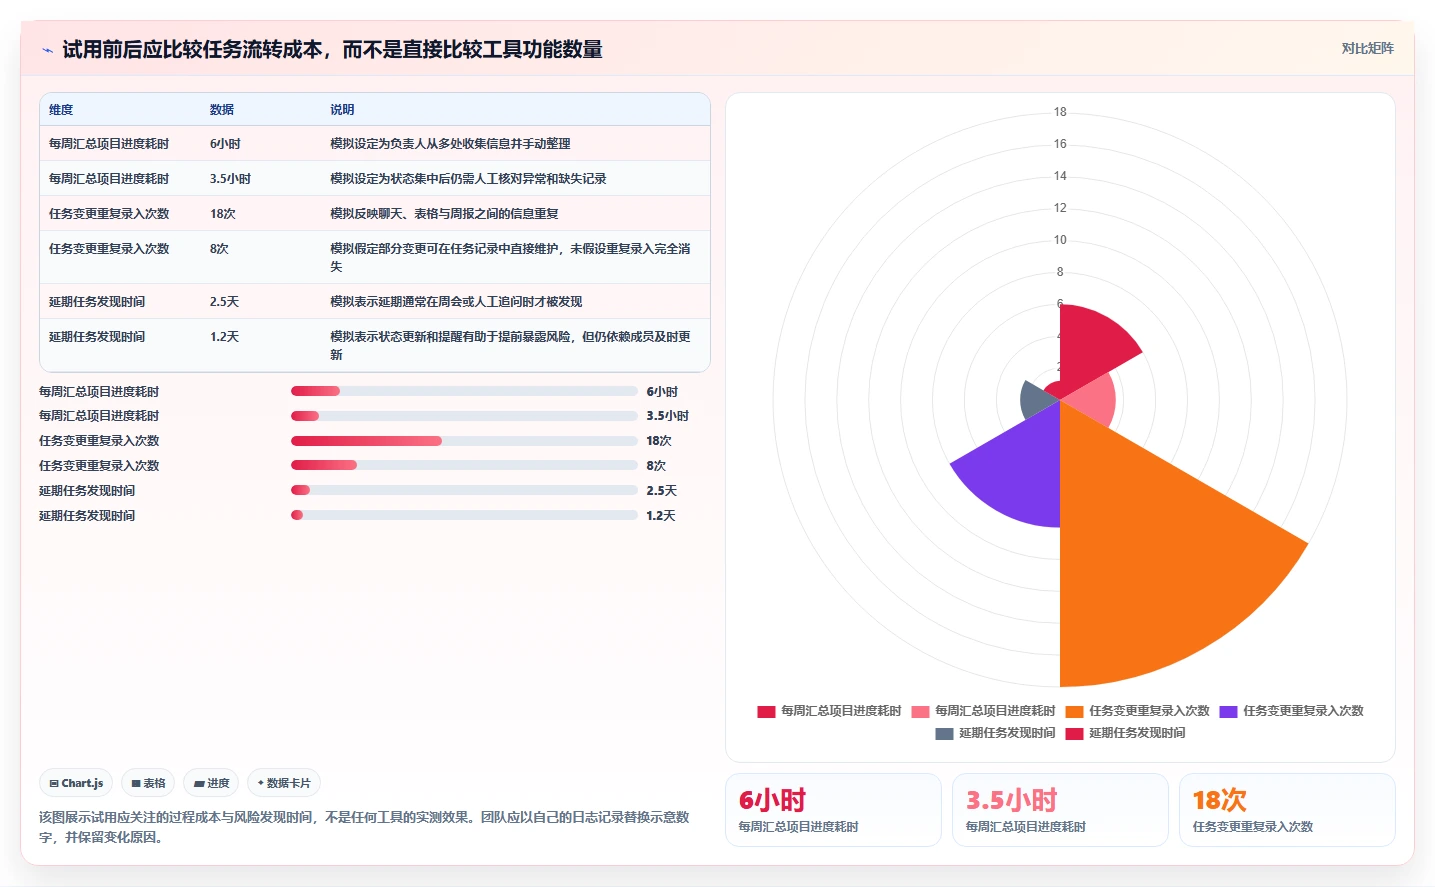Open the 6小时 data card
The height and width of the screenshot is (887, 1435).
pos(833,810)
